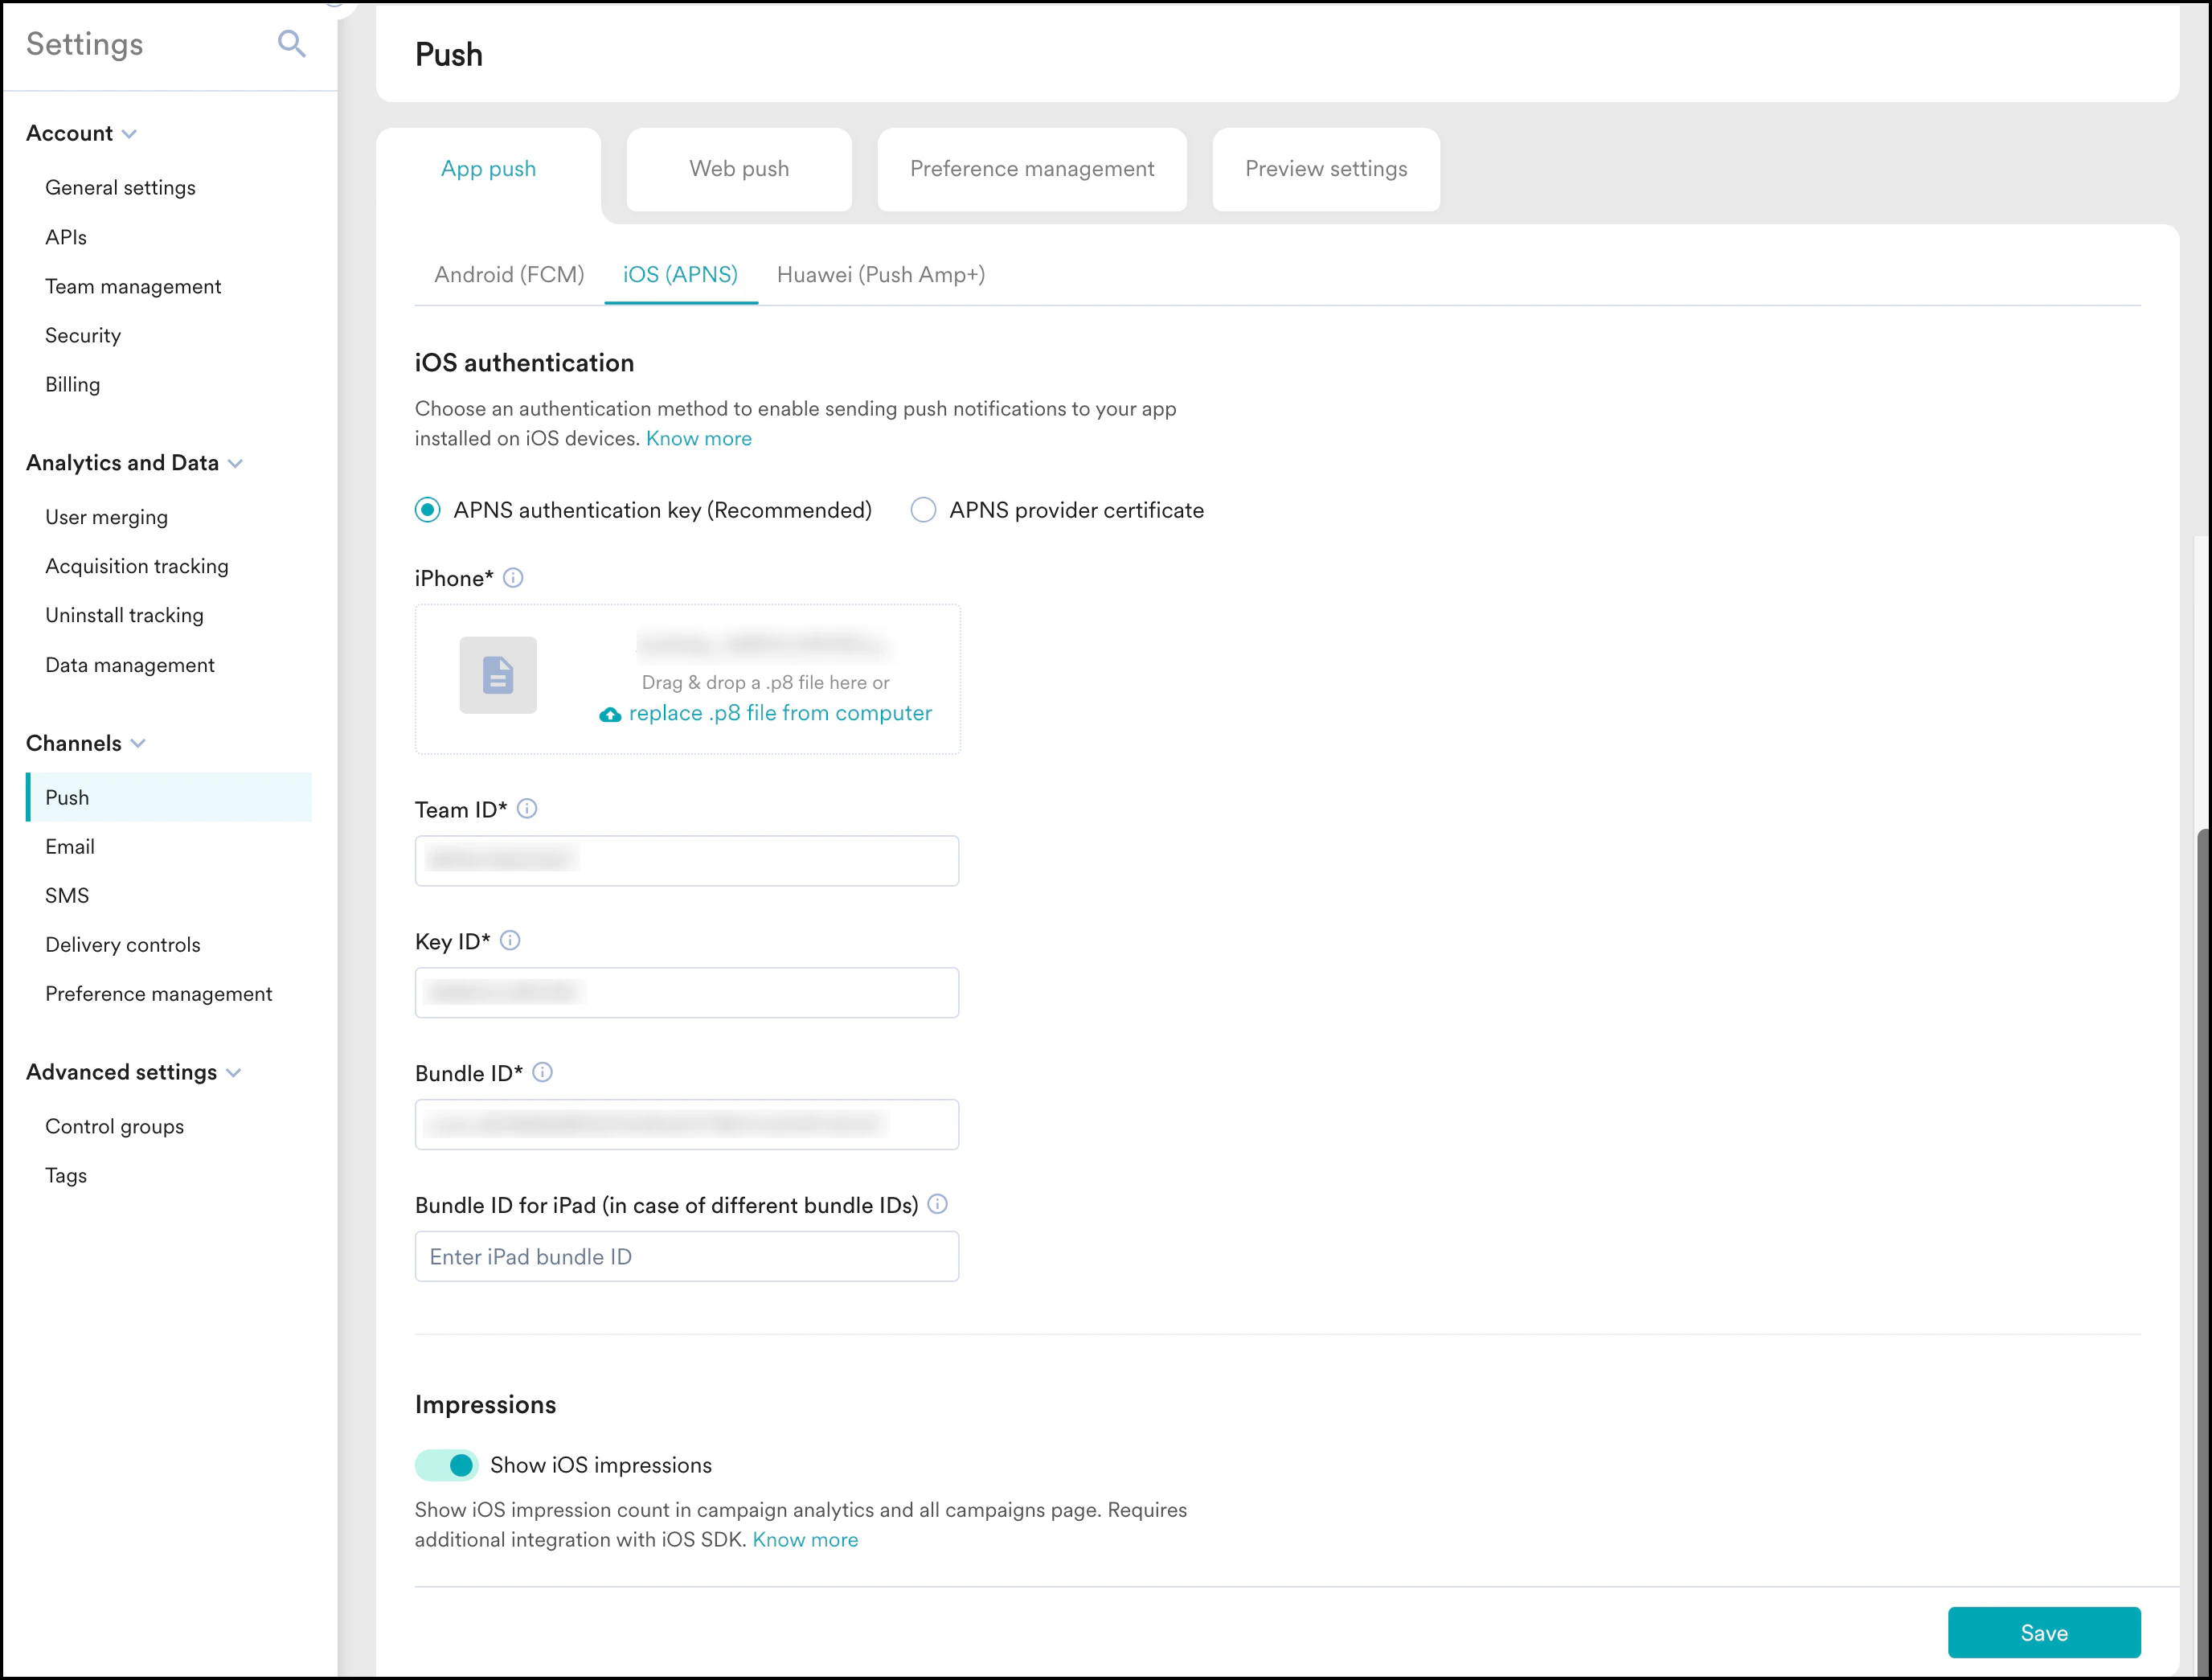
Task: Select APNS authentication key radio option
Action: click(x=428, y=510)
